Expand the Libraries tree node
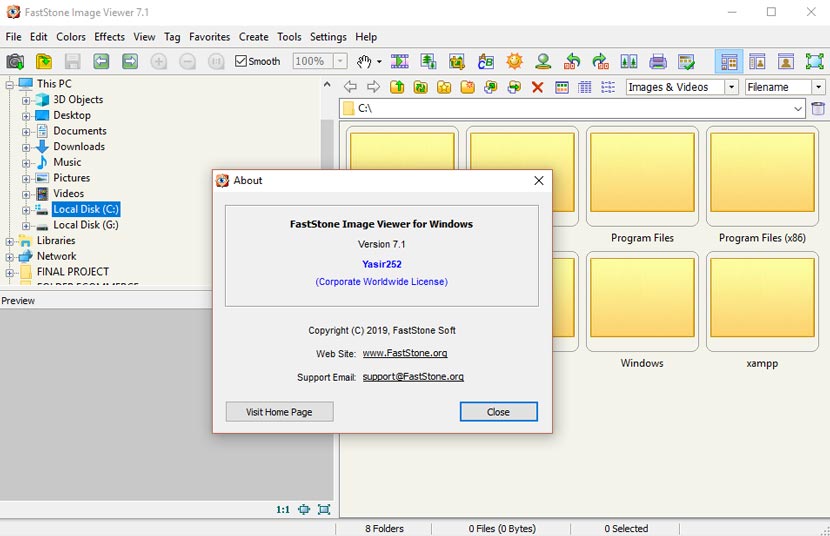 click(x=10, y=241)
